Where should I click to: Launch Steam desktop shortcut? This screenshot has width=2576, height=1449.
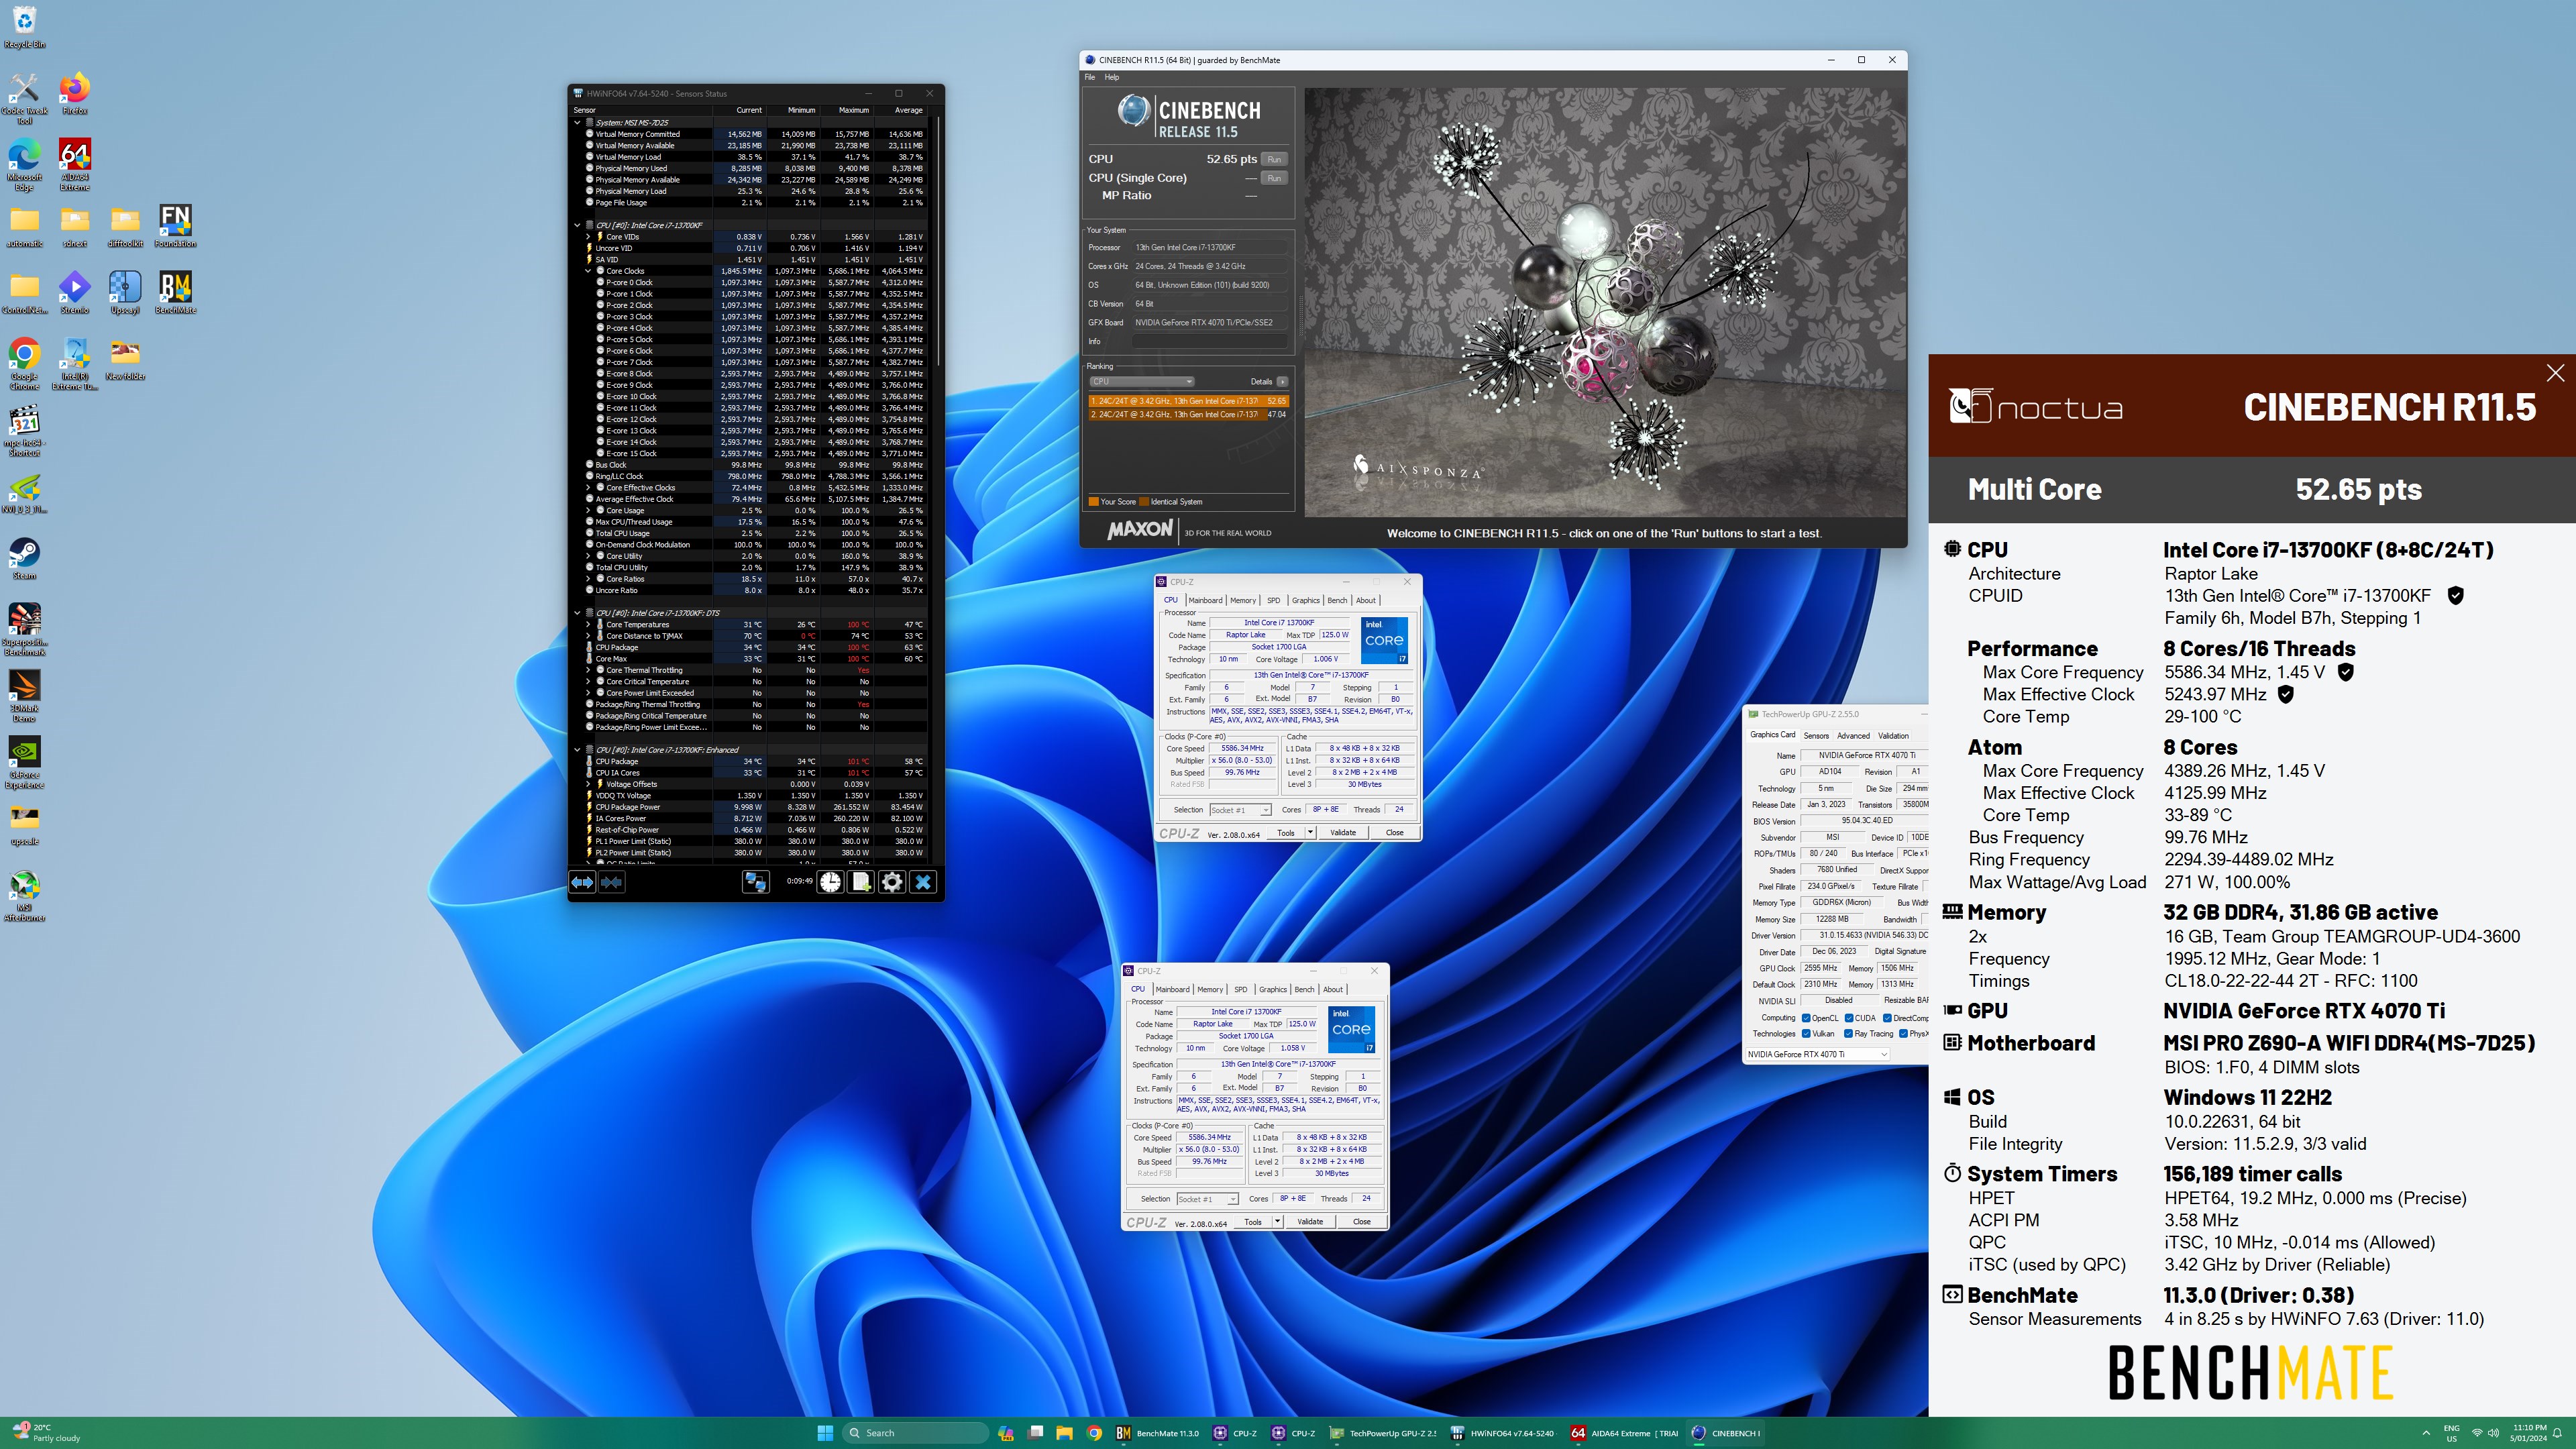click(24, 558)
